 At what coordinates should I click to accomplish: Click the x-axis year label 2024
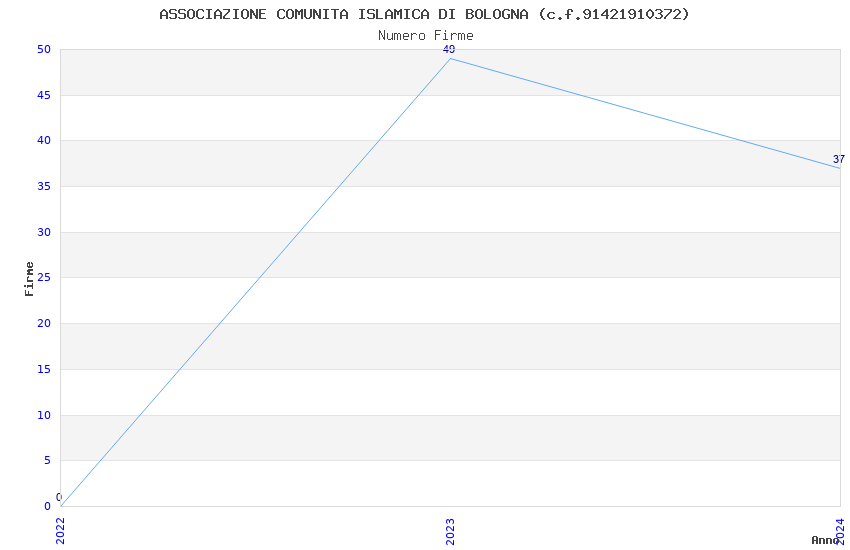tap(840, 531)
